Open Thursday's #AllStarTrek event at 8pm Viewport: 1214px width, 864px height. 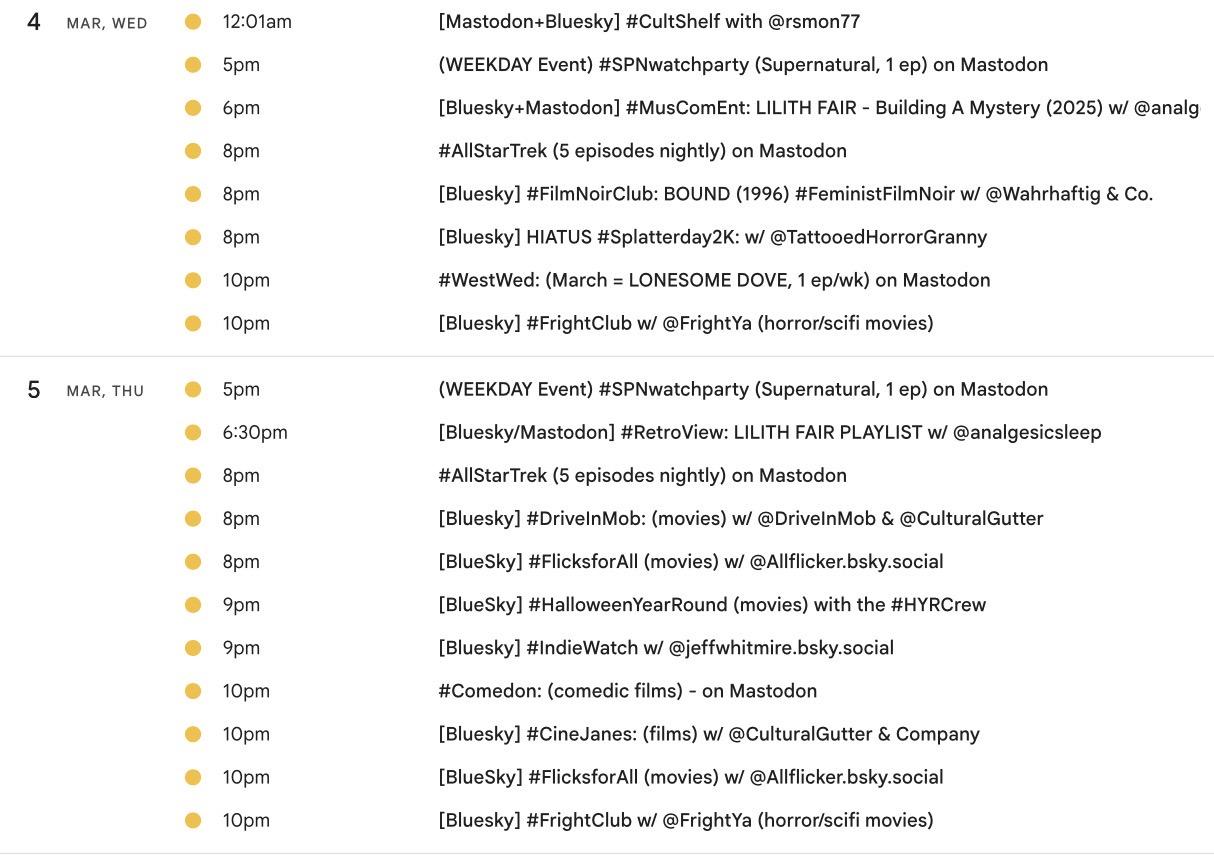pyautogui.click(x=642, y=476)
